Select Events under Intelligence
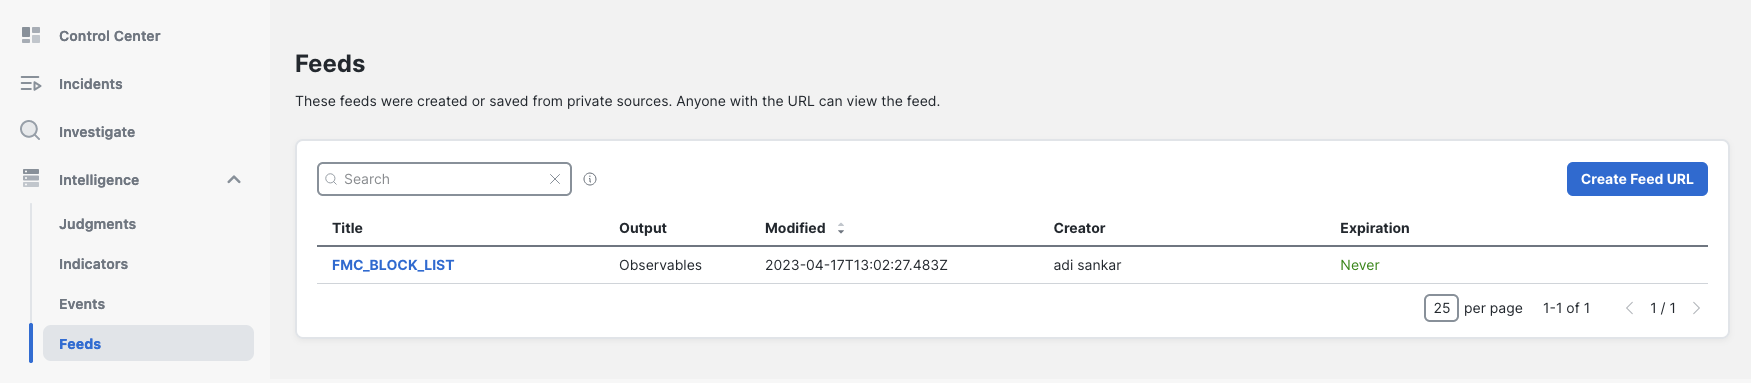Screen dimensions: 1751x383 click(x=82, y=304)
